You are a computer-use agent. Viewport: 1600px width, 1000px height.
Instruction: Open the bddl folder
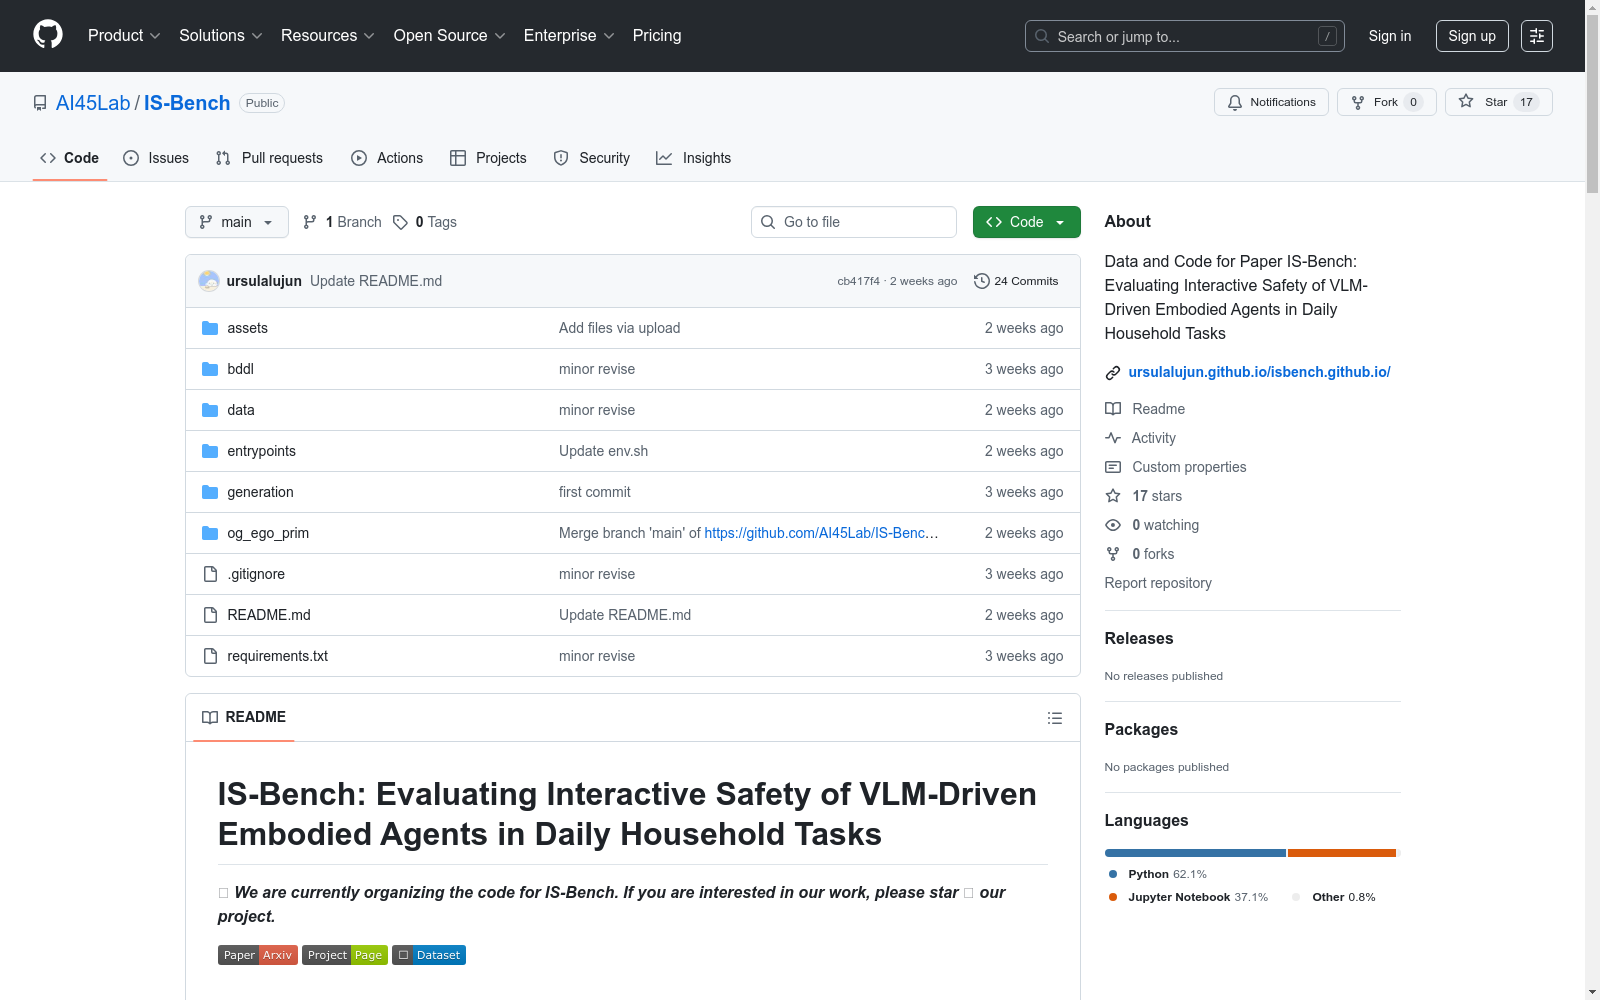(240, 369)
